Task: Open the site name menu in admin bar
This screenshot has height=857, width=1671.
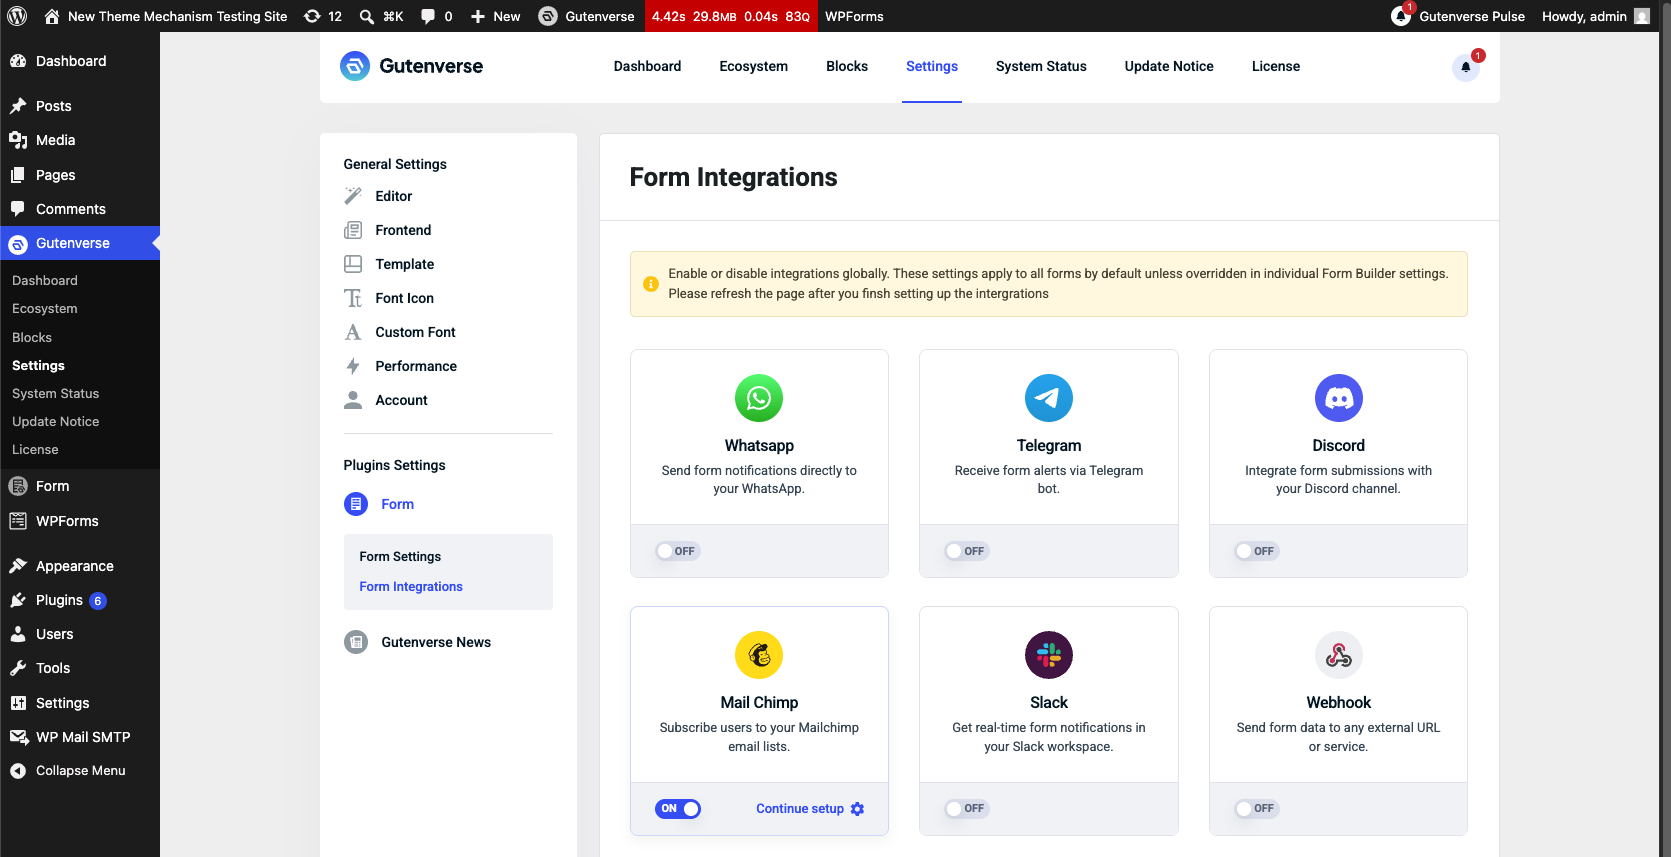Action: tap(166, 16)
